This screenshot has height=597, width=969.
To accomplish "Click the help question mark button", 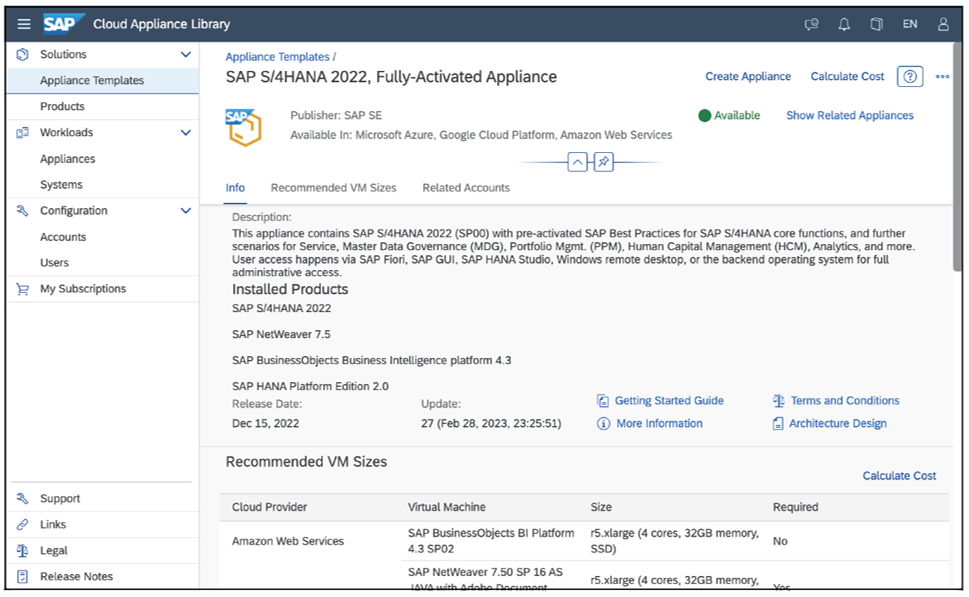I will [x=910, y=77].
